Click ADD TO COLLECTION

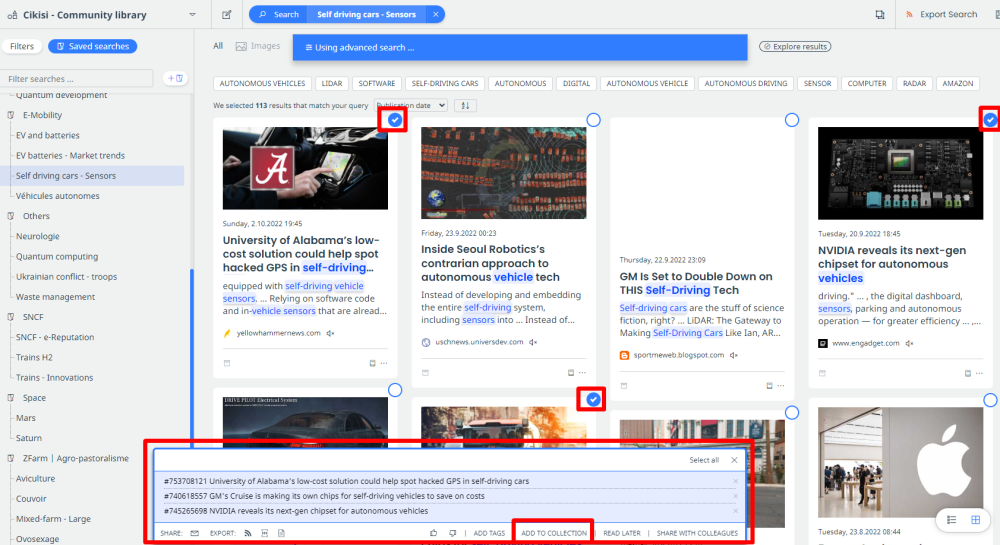pyautogui.click(x=554, y=533)
